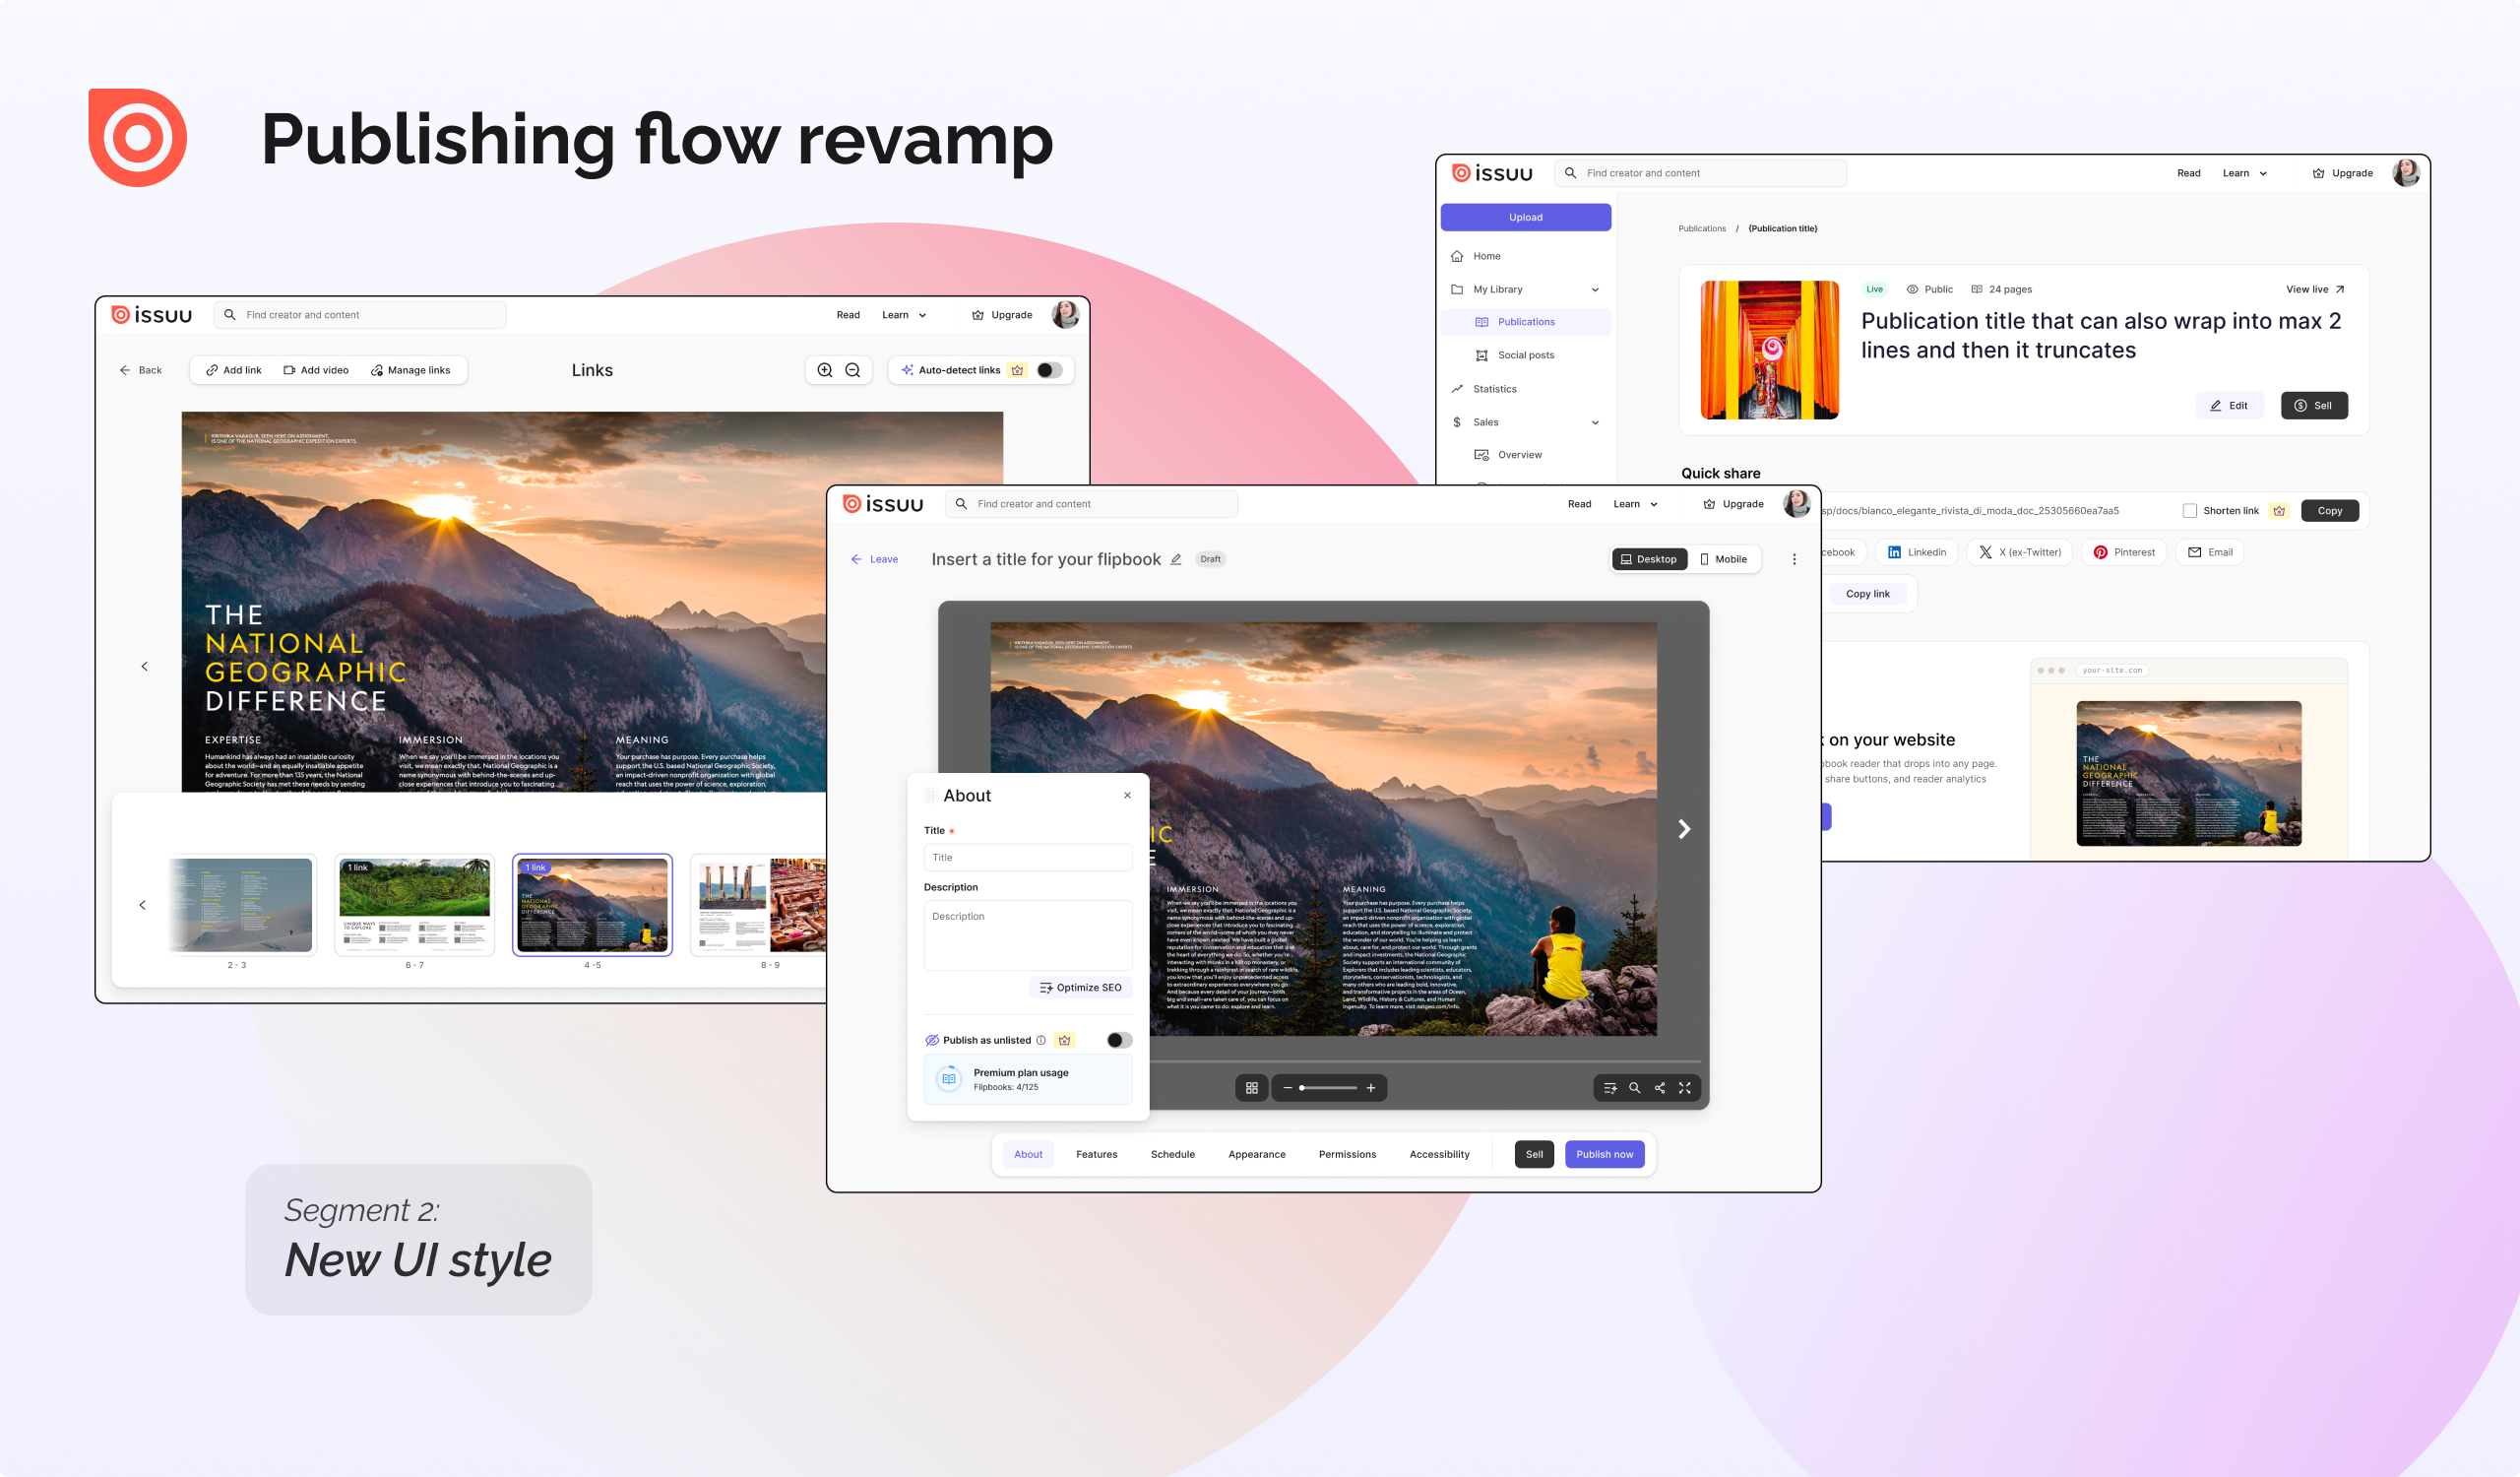Copy the quick share URL
Image resolution: width=2520 pixels, height=1477 pixels.
[x=2329, y=511]
